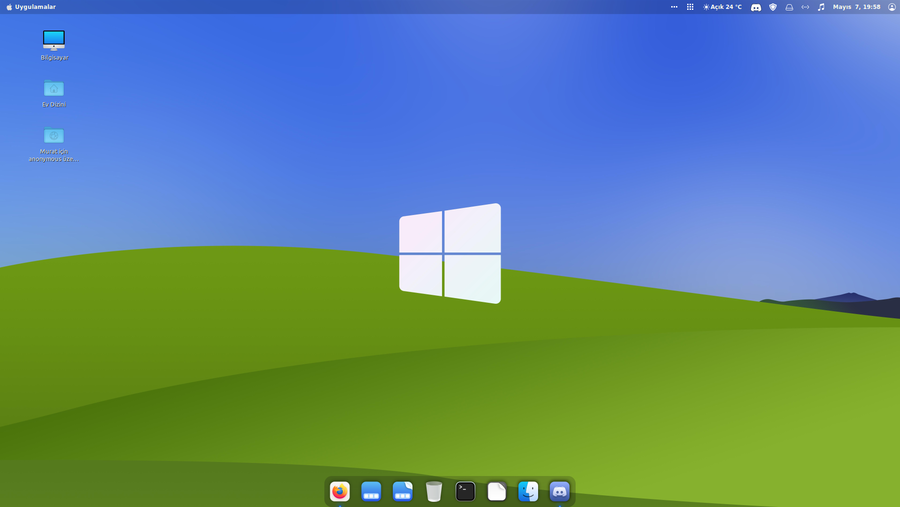Click the blue dock icon left of Trash

[403, 491]
